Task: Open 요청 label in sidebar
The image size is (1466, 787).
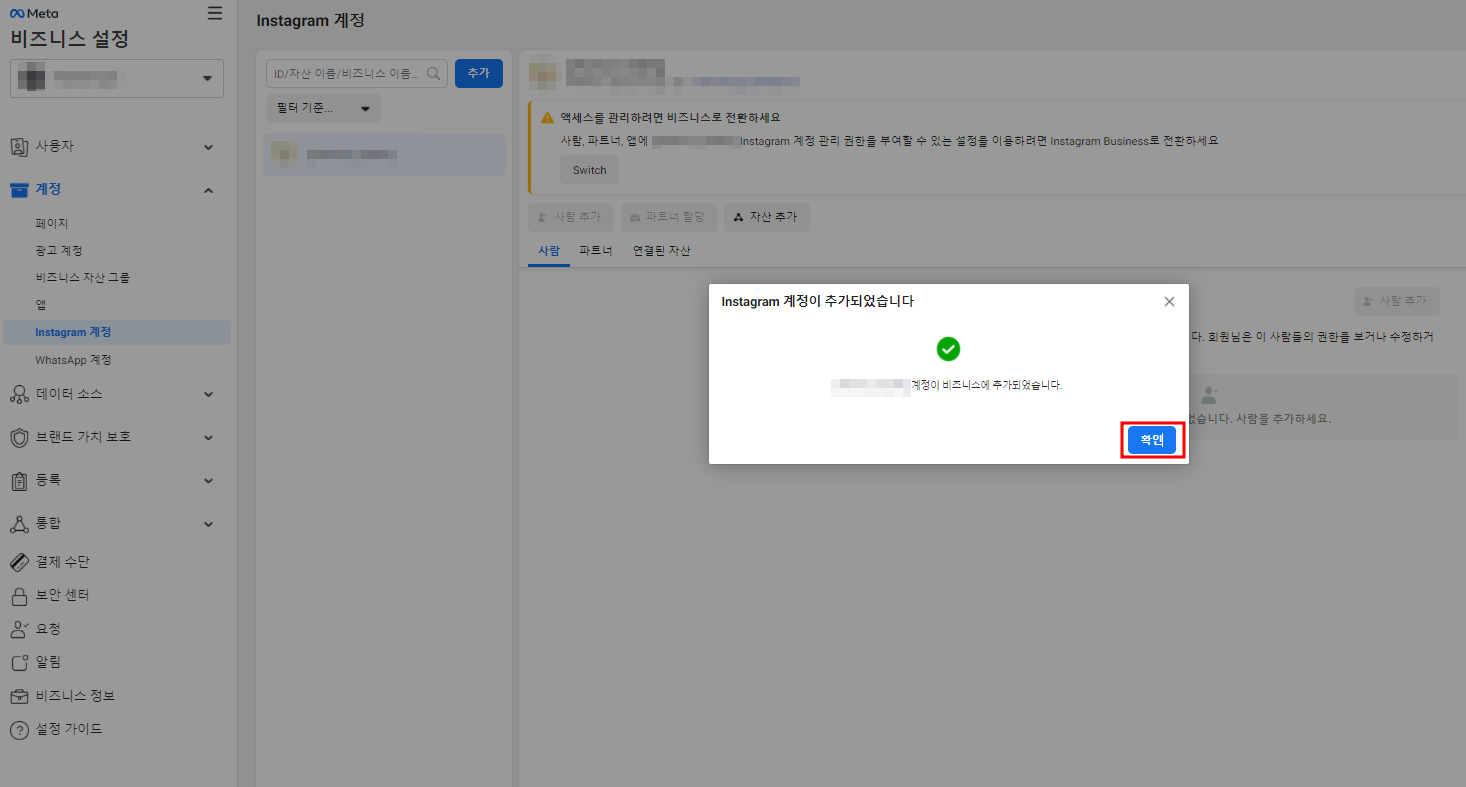Action: click(49, 629)
